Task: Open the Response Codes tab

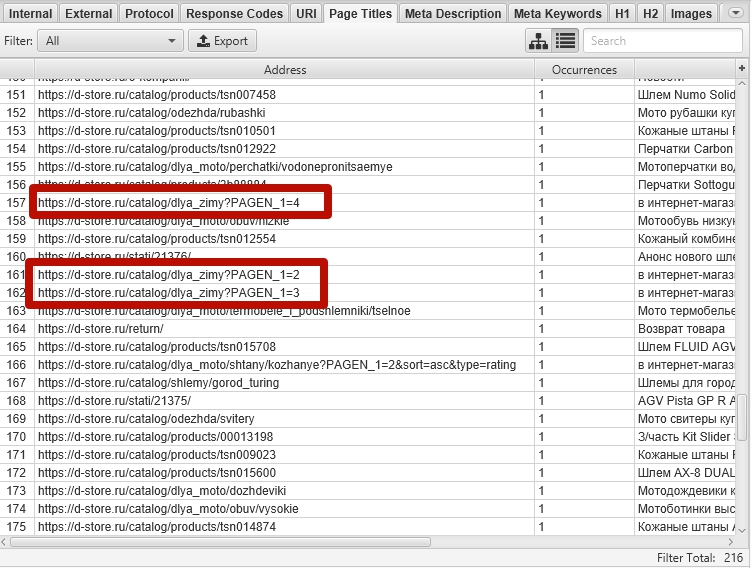Action: (234, 13)
